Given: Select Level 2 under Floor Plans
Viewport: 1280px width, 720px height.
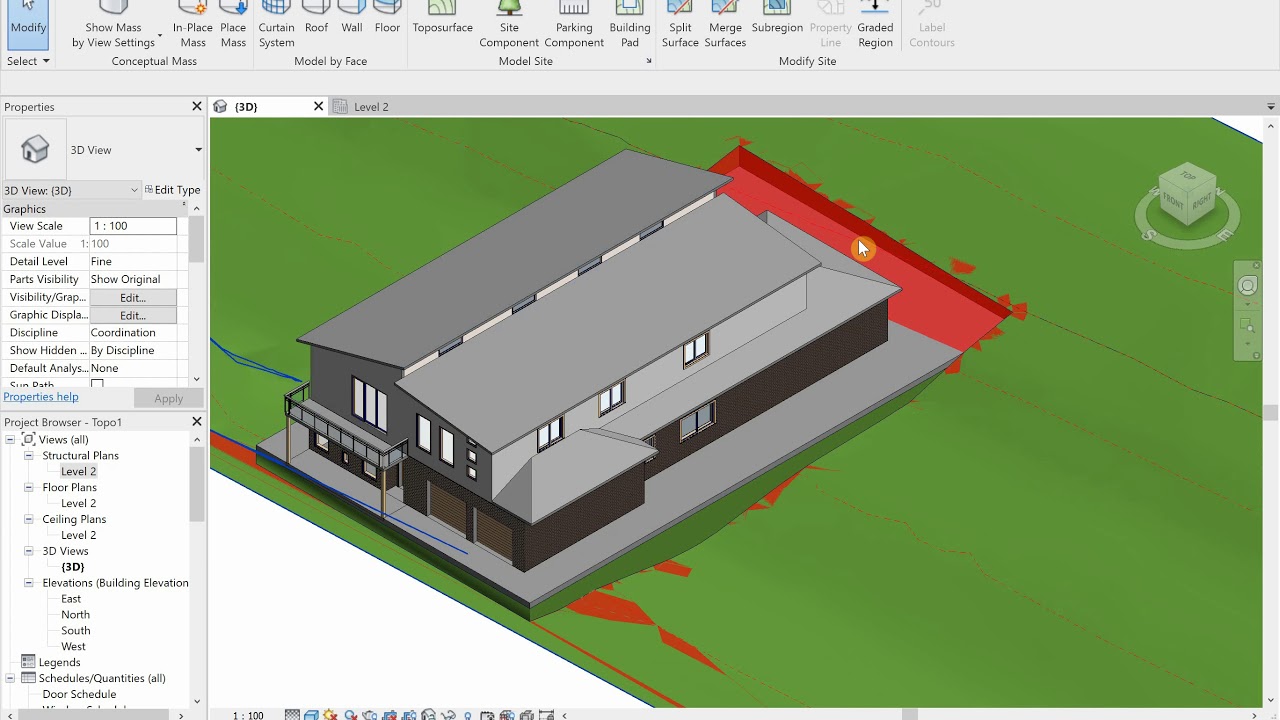Looking at the screenshot, I should (x=78, y=503).
